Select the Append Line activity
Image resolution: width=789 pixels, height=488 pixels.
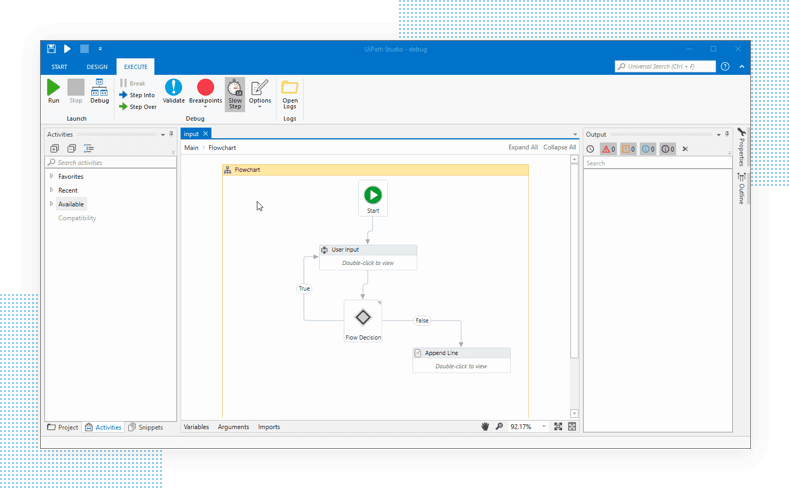coord(461,360)
